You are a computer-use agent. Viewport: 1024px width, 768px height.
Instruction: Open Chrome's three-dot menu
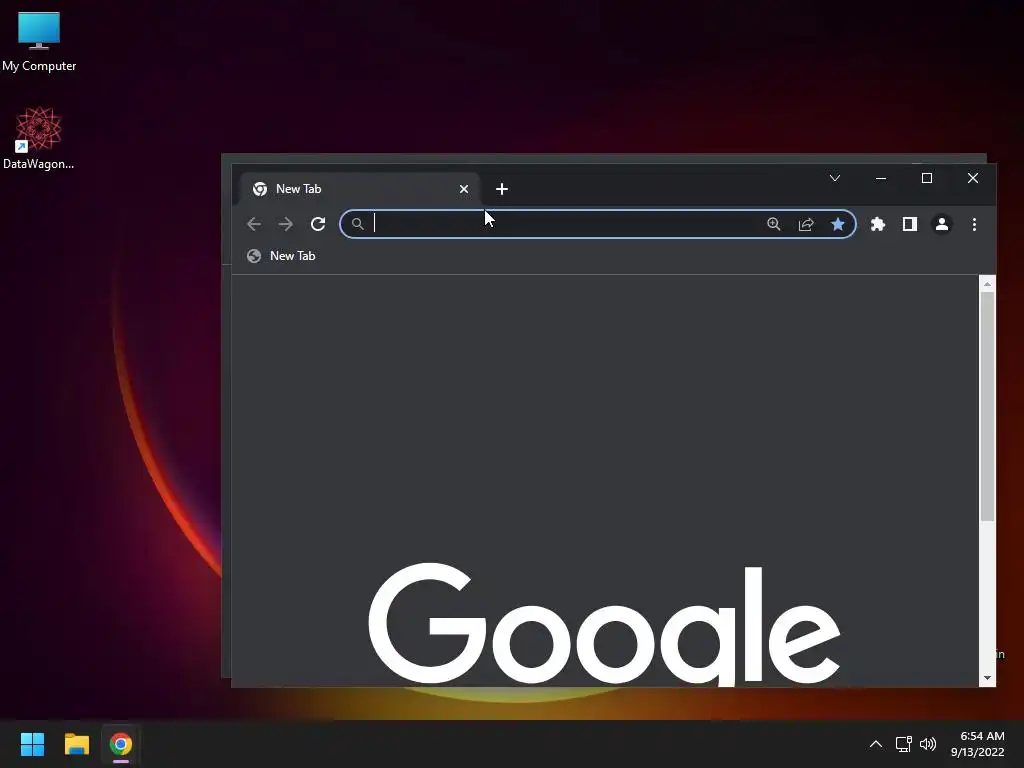click(x=974, y=224)
